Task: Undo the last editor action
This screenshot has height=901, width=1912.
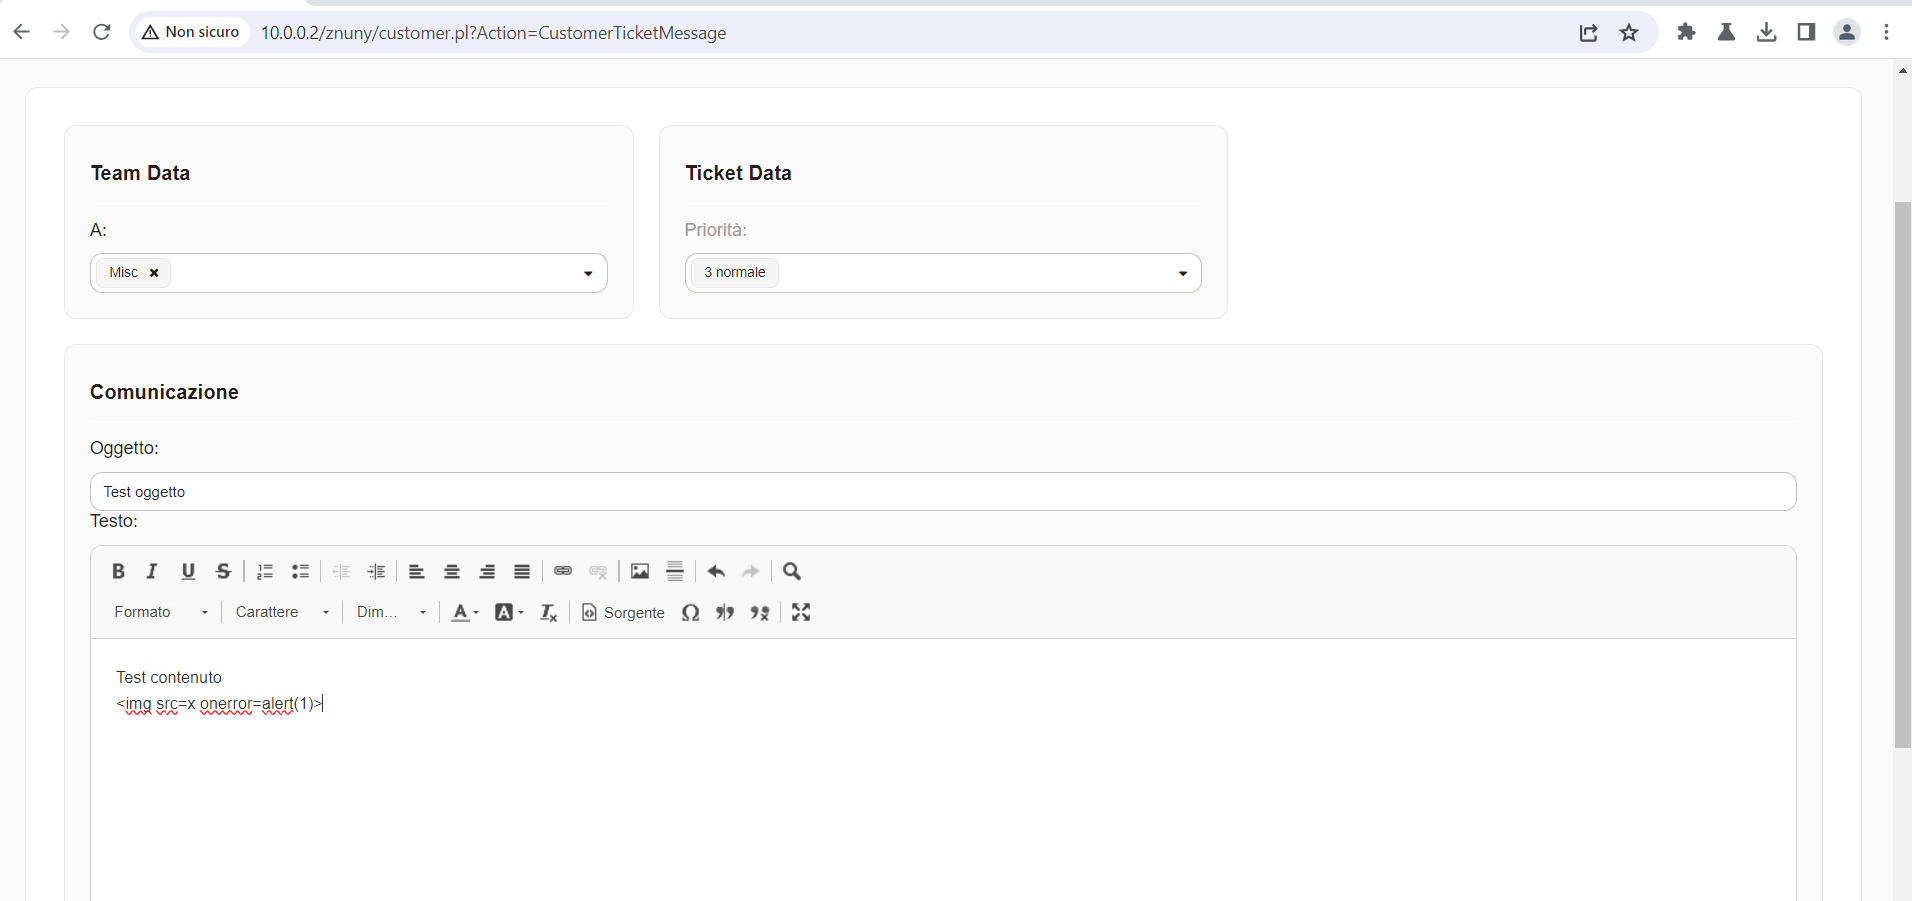Action: coord(716,571)
